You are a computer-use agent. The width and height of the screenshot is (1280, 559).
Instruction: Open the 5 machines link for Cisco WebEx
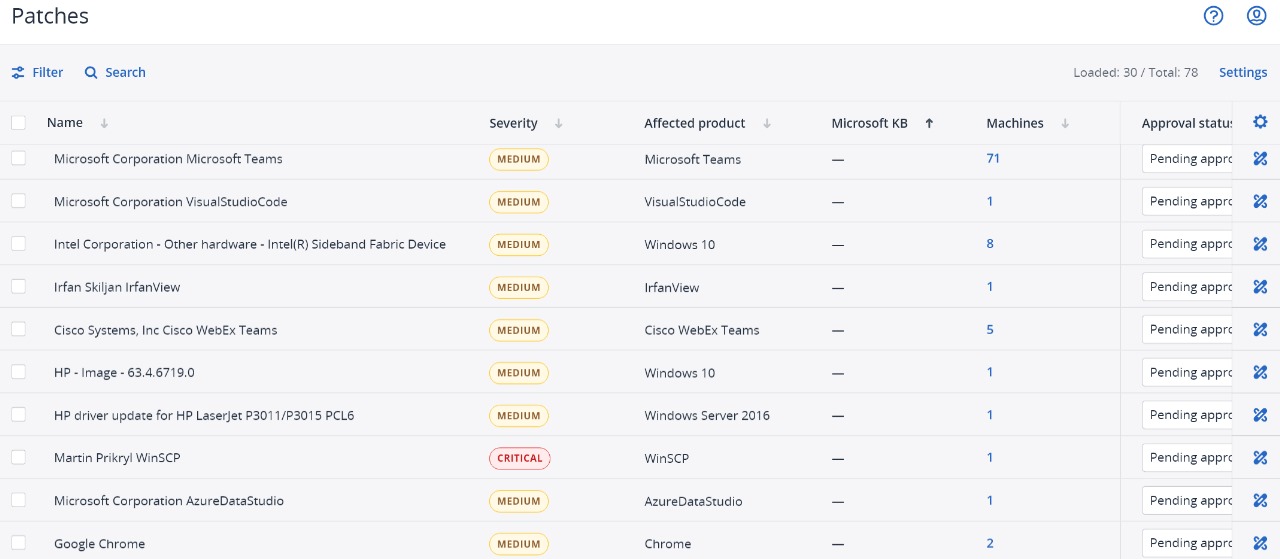pyautogui.click(x=990, y=329)
